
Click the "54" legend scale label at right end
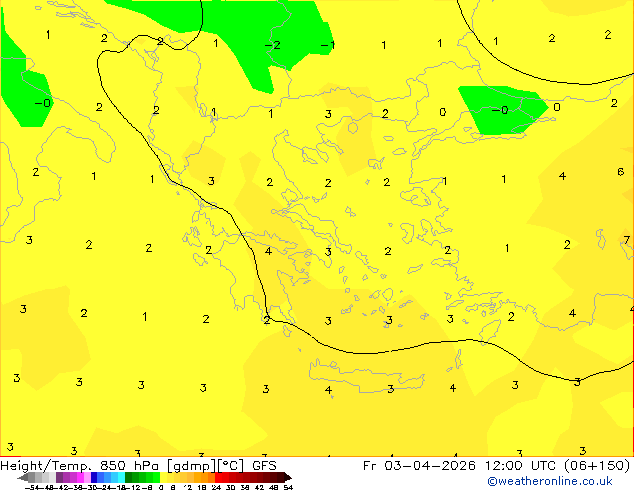[x=288, y=487]
